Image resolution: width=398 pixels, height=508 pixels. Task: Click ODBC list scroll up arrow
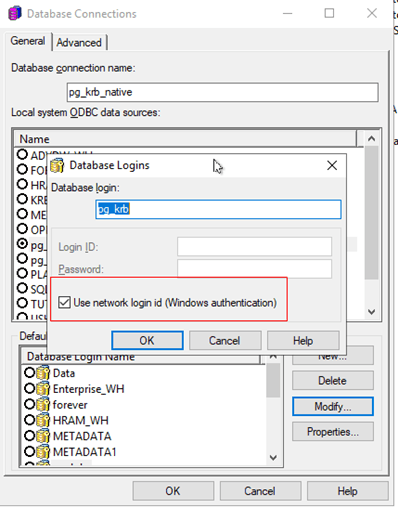pos(372,138)
